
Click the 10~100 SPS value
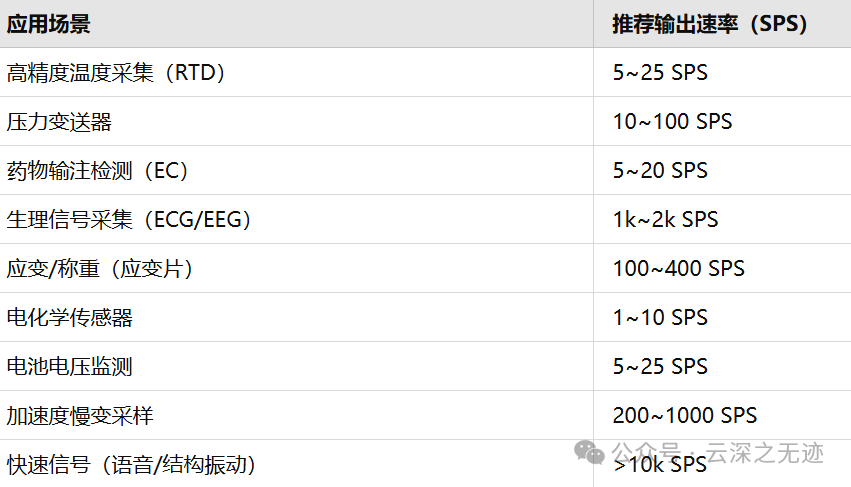672,122
